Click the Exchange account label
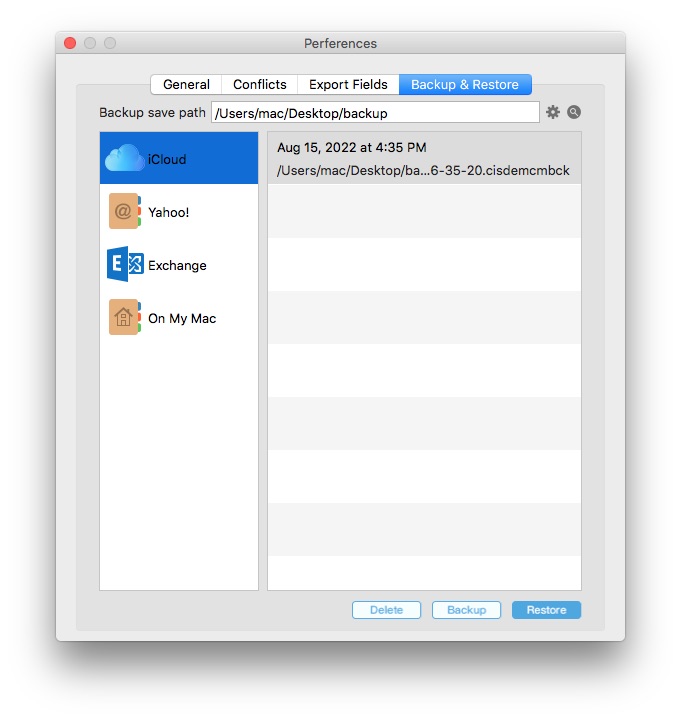 [177, 265]
